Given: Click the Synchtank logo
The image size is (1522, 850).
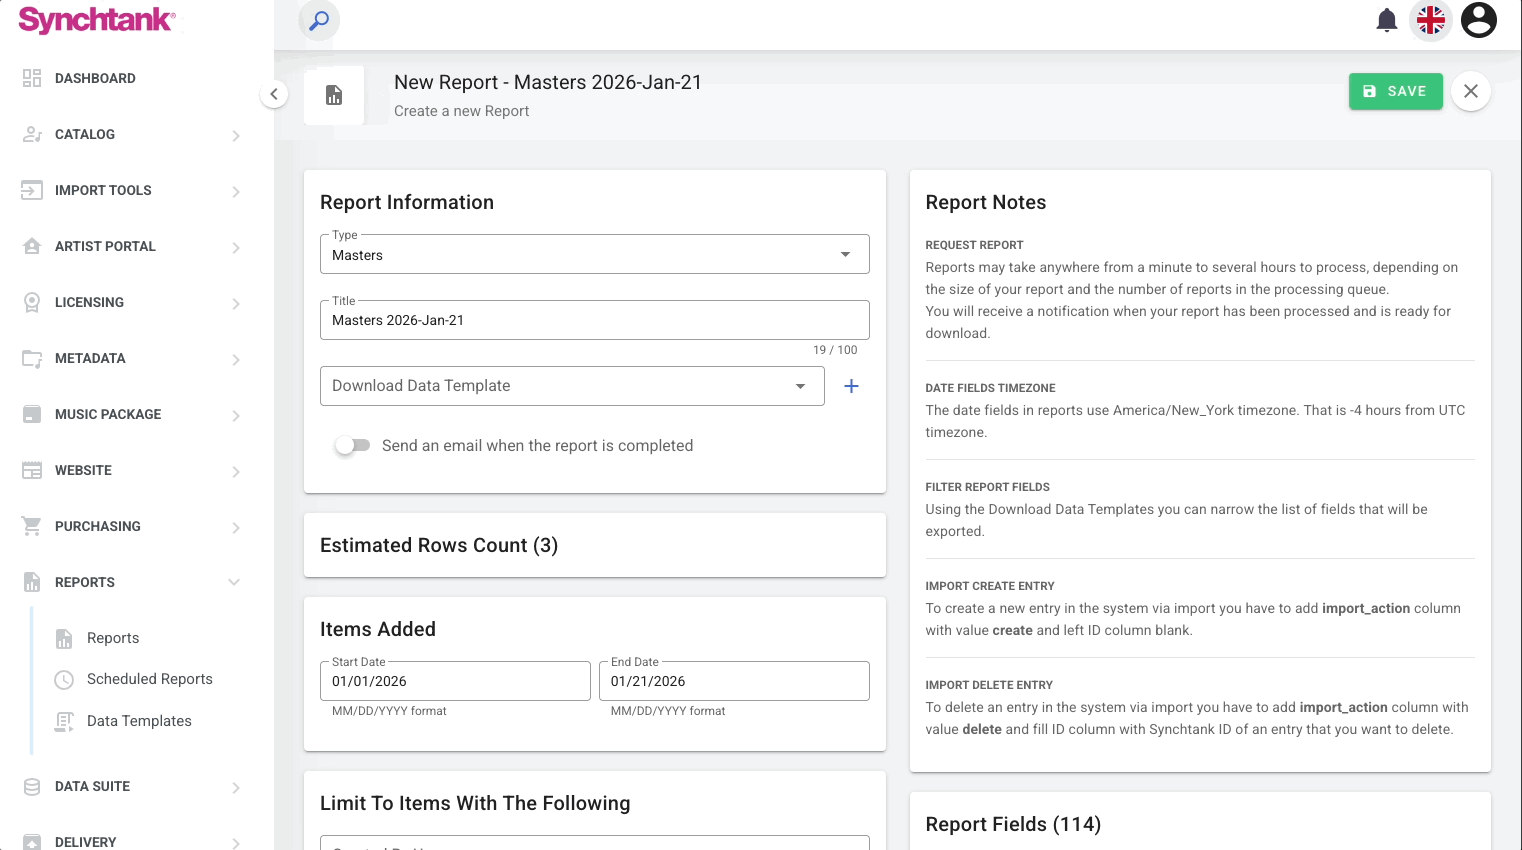Looking at the screenshot, I should point(97,20).
